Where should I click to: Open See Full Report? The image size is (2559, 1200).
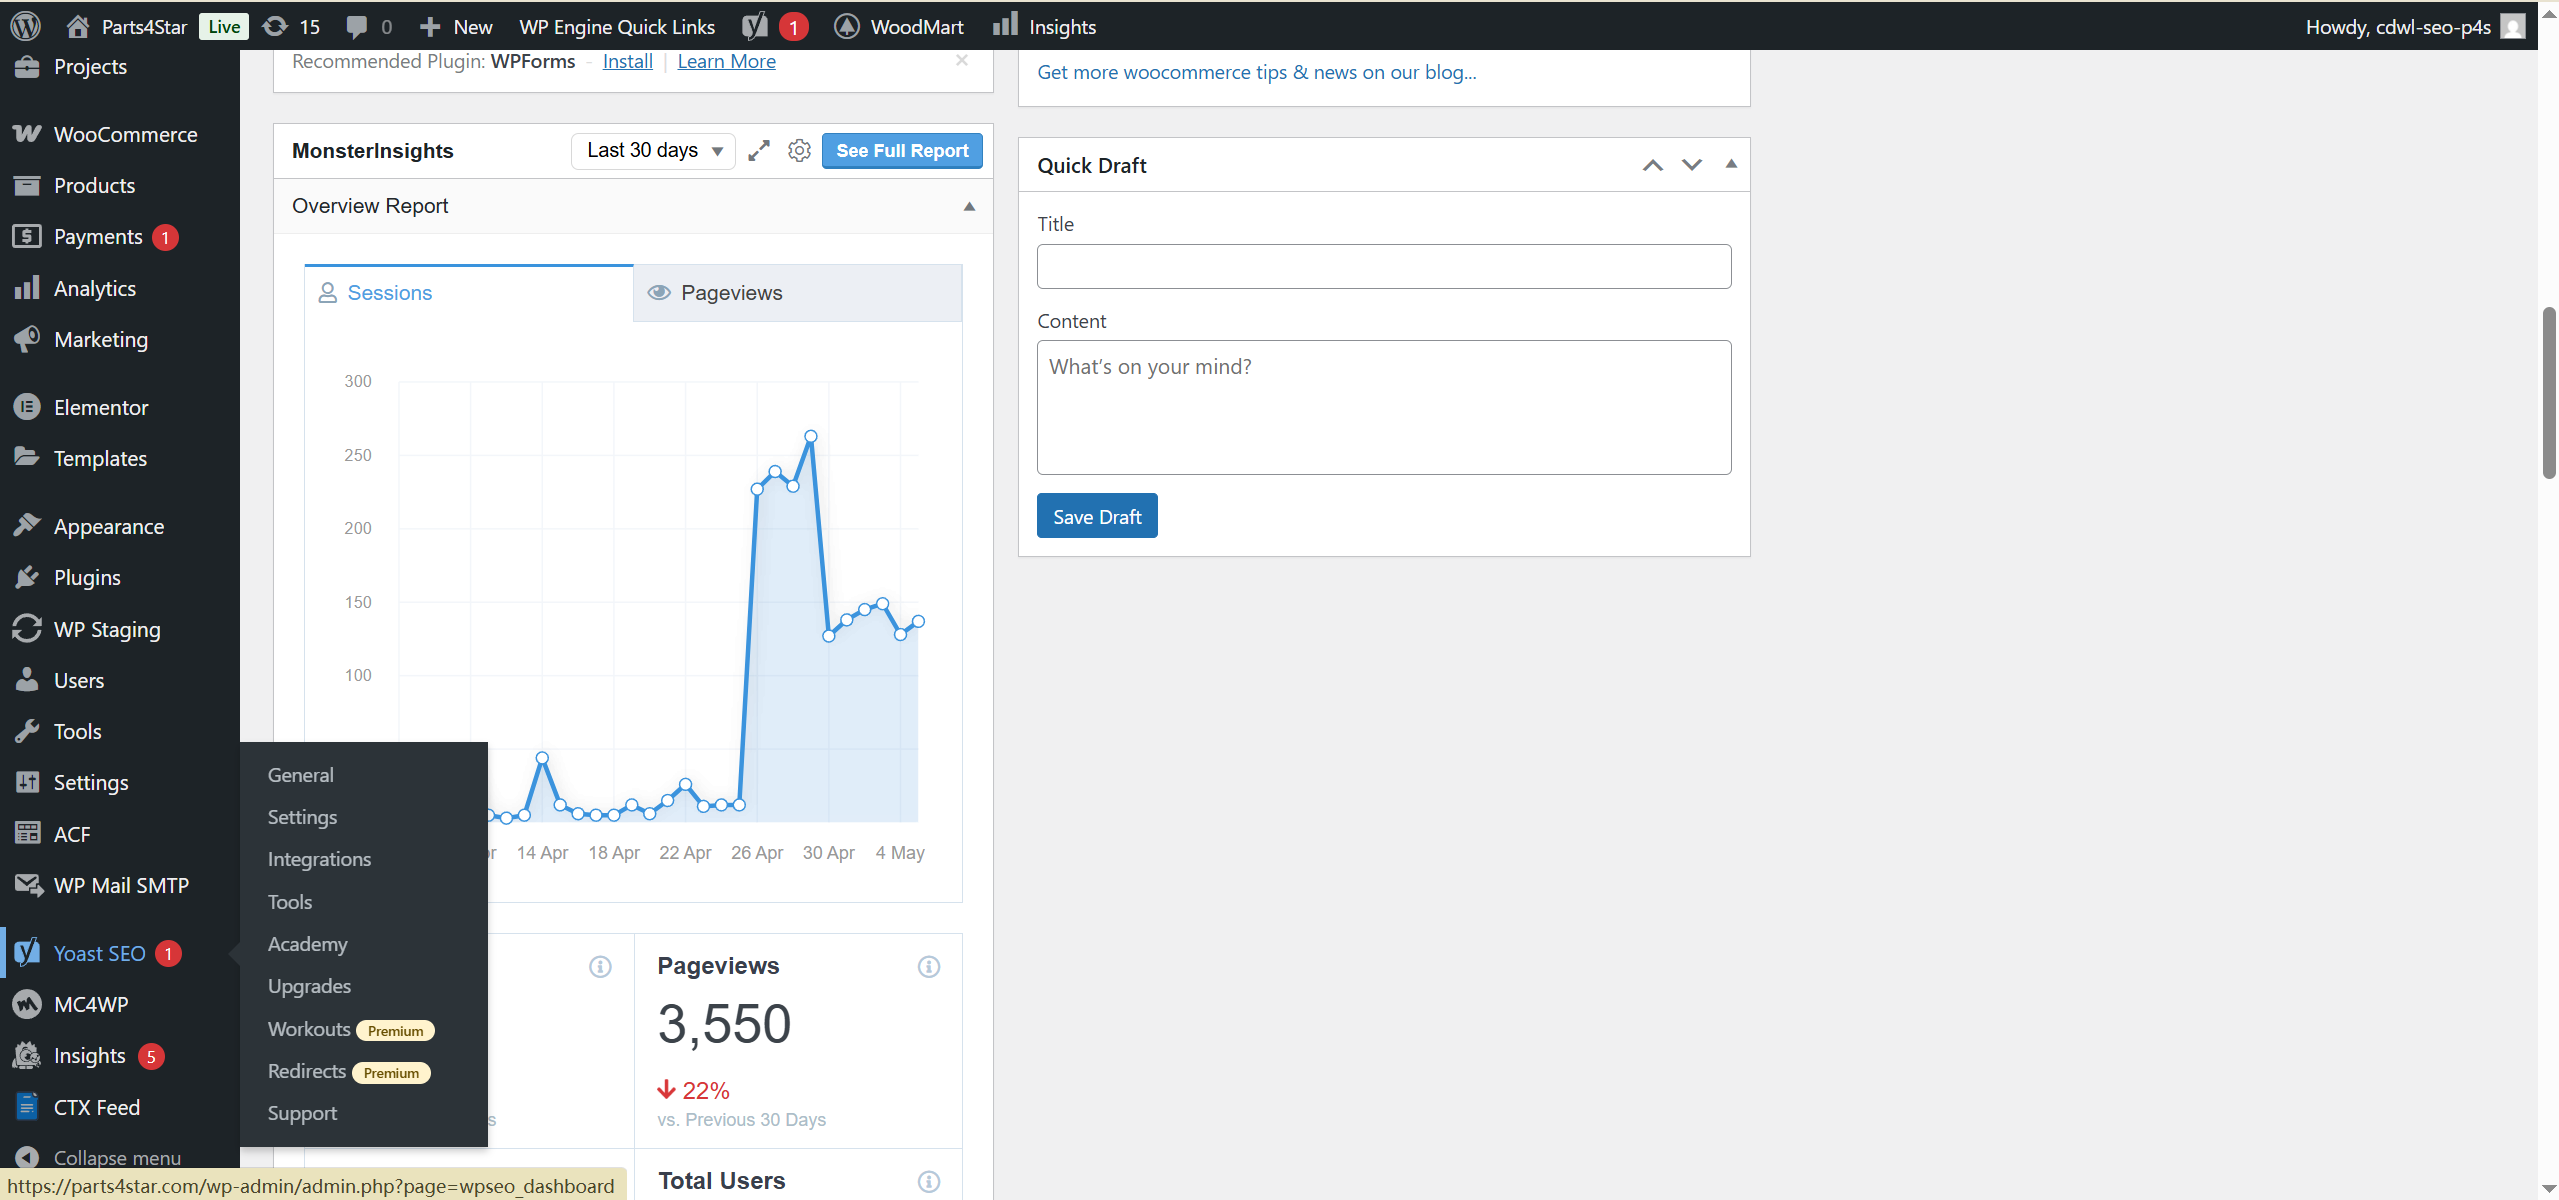click(900, 150)
